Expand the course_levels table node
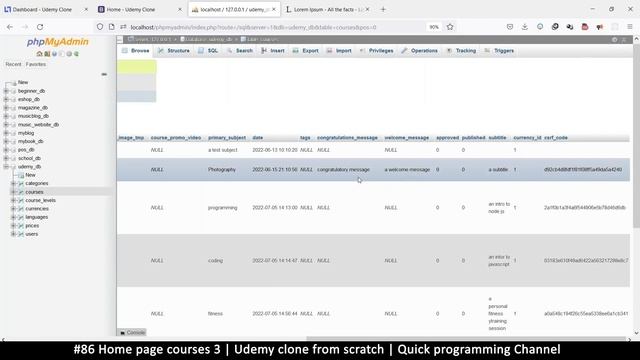The height and width of the screenshot is (360, 640). [x=13, y=200]
